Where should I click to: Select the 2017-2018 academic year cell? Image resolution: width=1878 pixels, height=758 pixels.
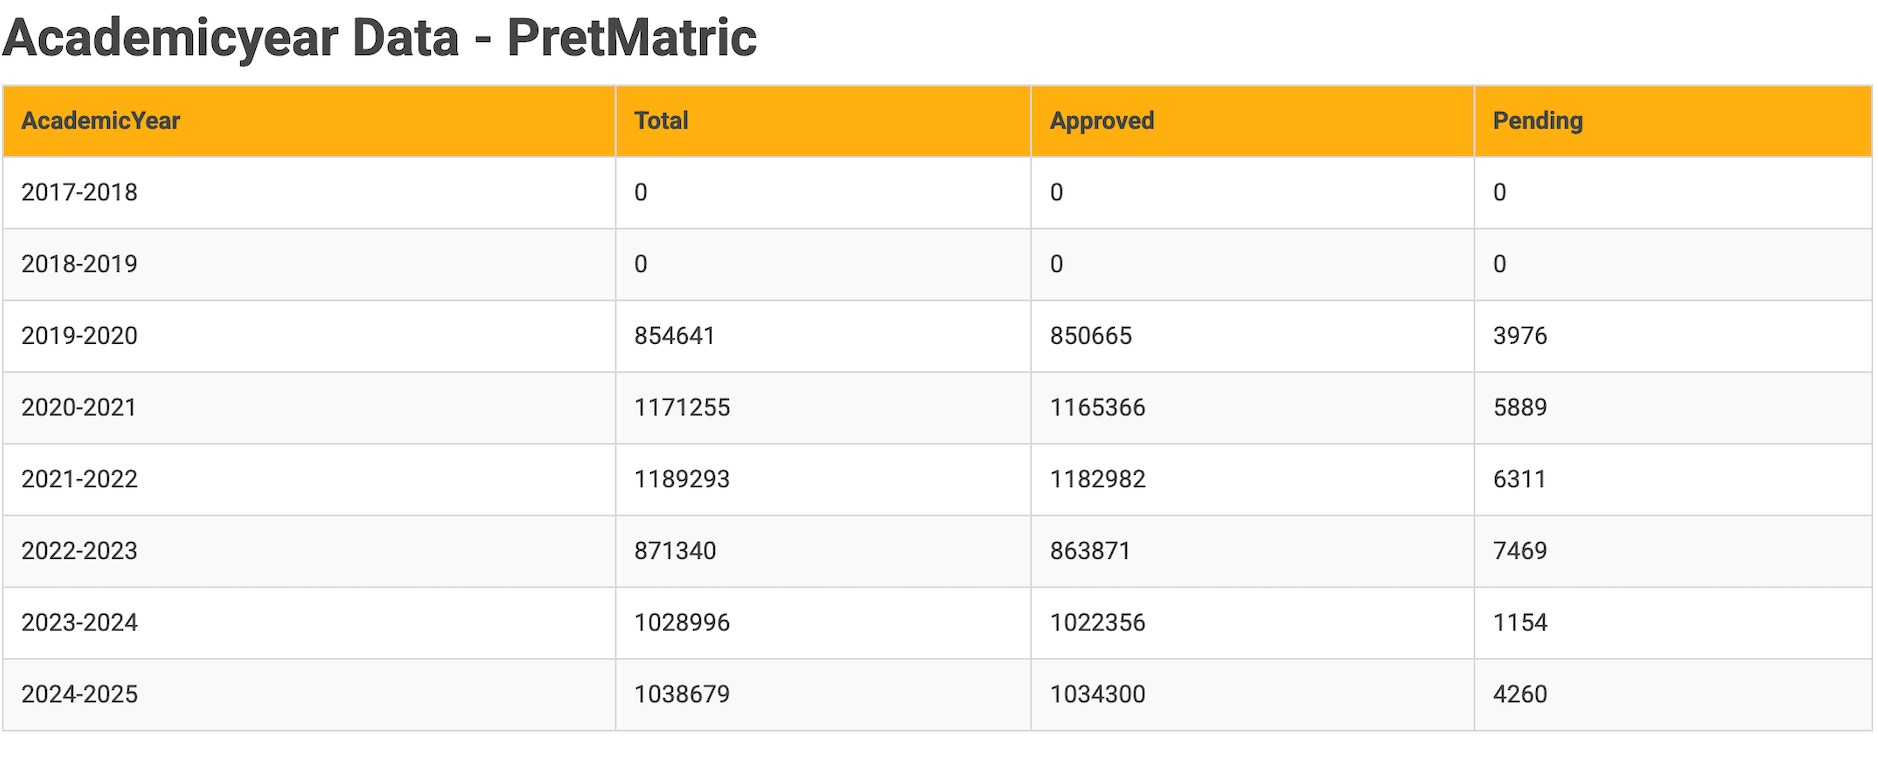309,193
